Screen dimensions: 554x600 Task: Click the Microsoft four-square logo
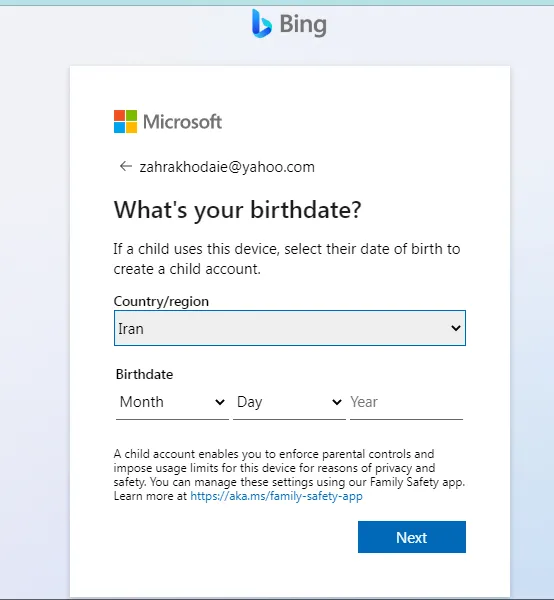click(125, 122)
